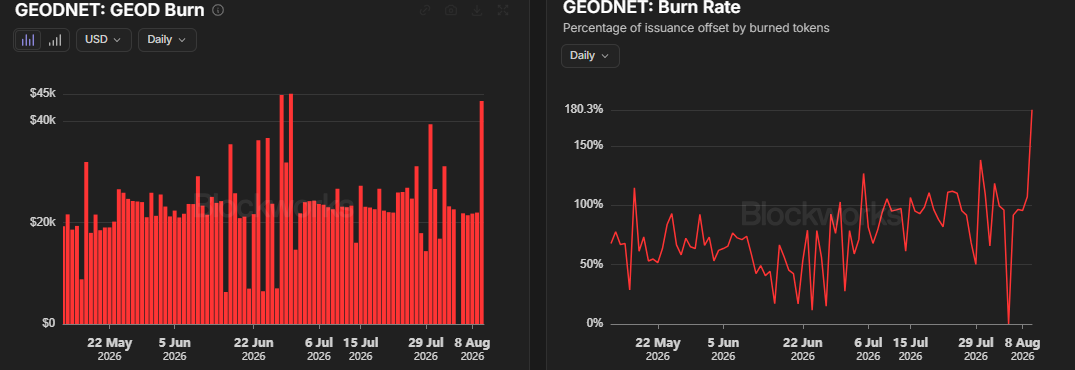Image resolution: width=1075 pixels, height=370 pixels.
Task: Open the USD currency dropdown
Action: [x=103, y=40]
